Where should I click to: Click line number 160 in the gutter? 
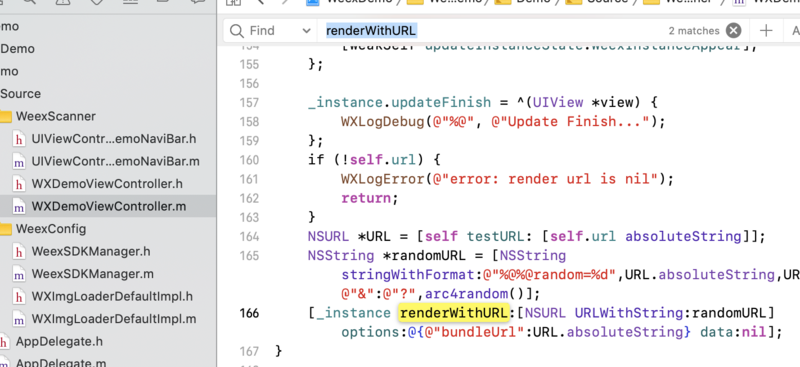[x=249, y=160]
